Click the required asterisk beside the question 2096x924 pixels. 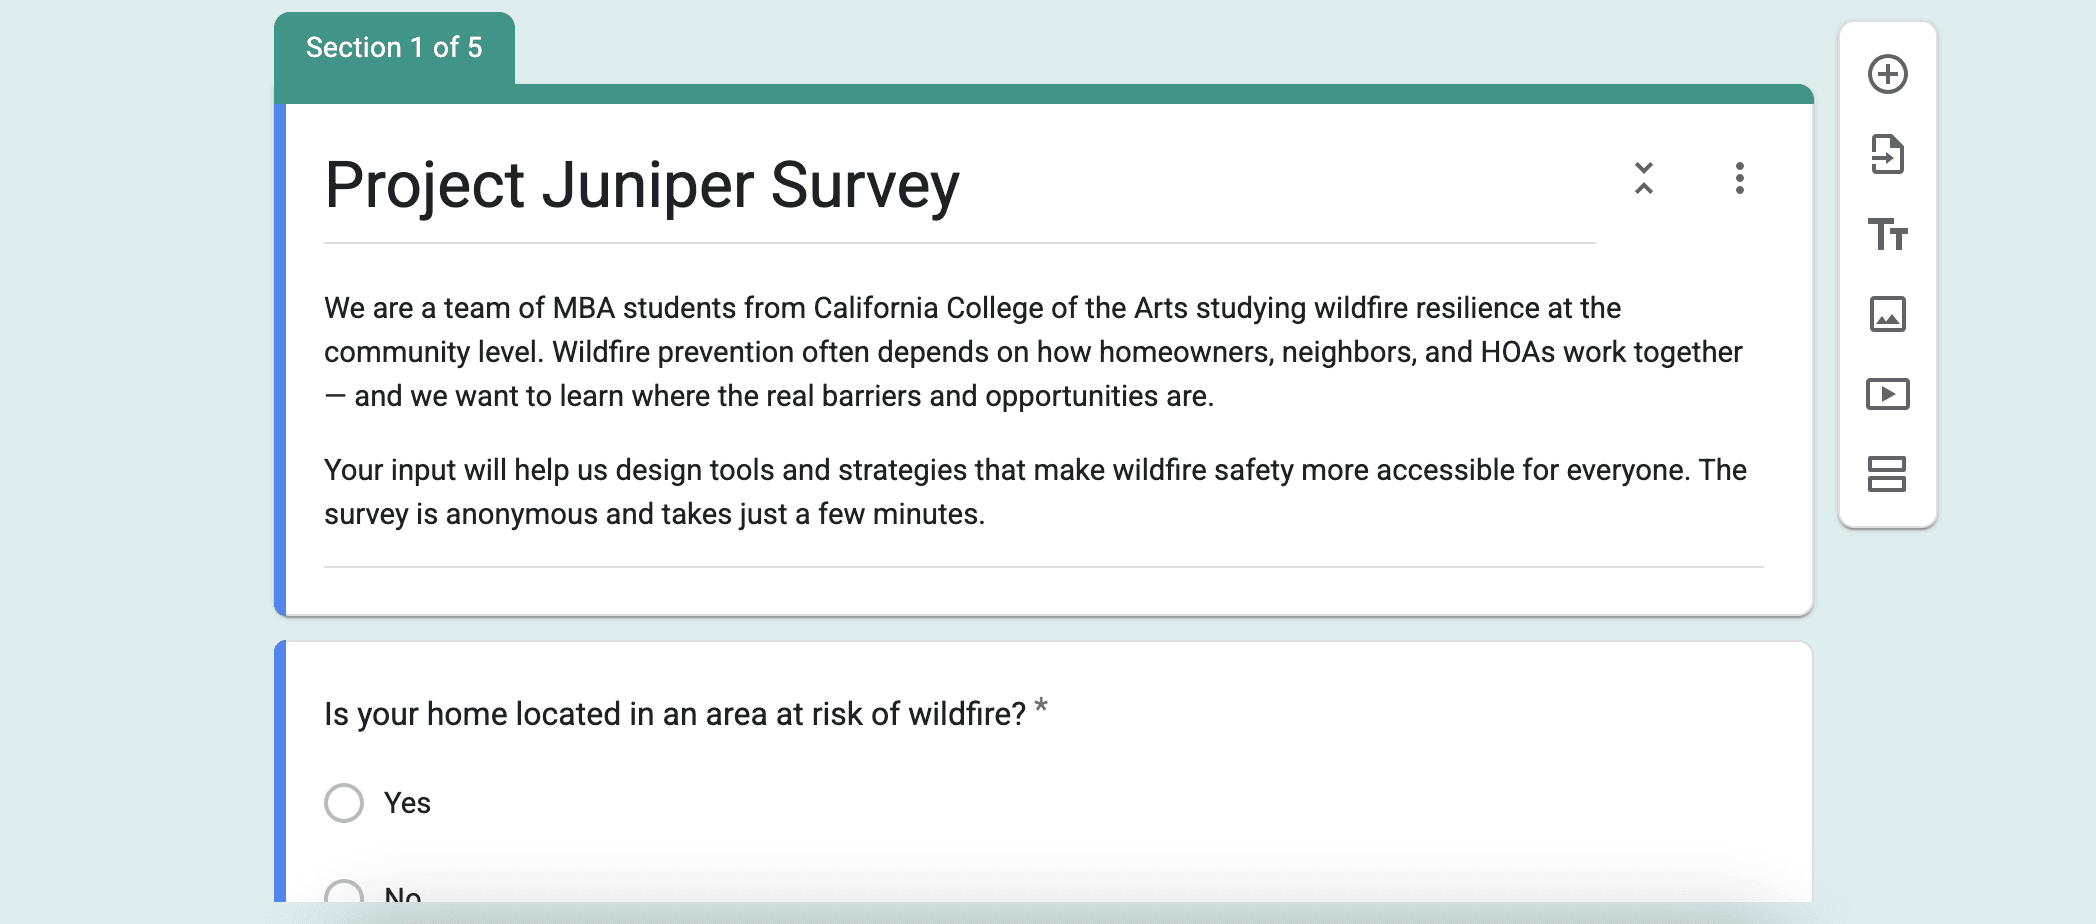(x=1041, y=707)
